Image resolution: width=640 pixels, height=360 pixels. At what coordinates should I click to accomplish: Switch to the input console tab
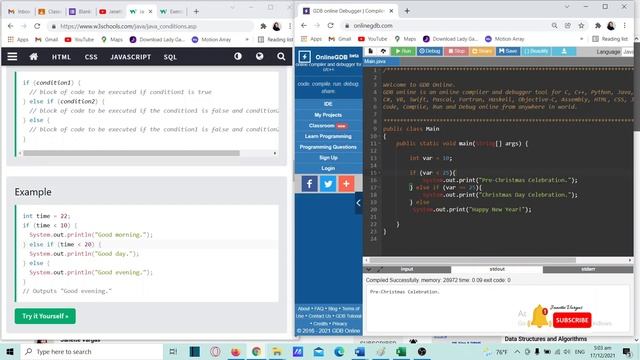407,269
